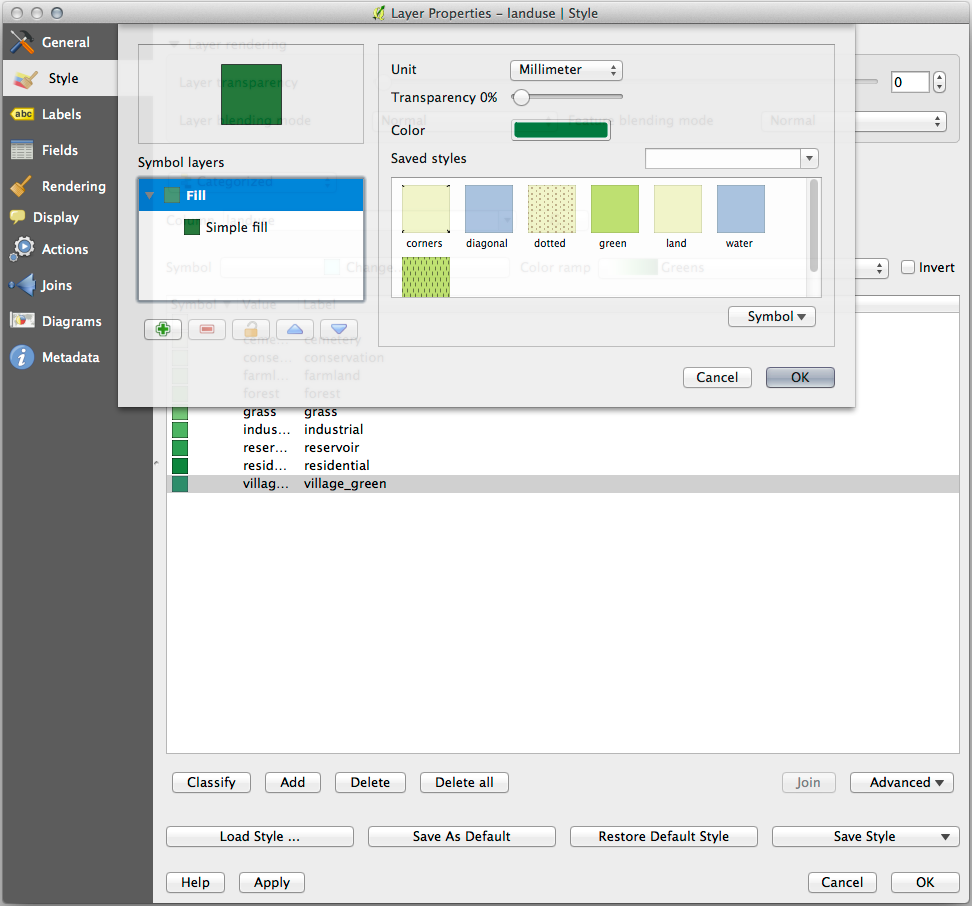Click the Classify button

pyautogui.click(x=211, y=782)
